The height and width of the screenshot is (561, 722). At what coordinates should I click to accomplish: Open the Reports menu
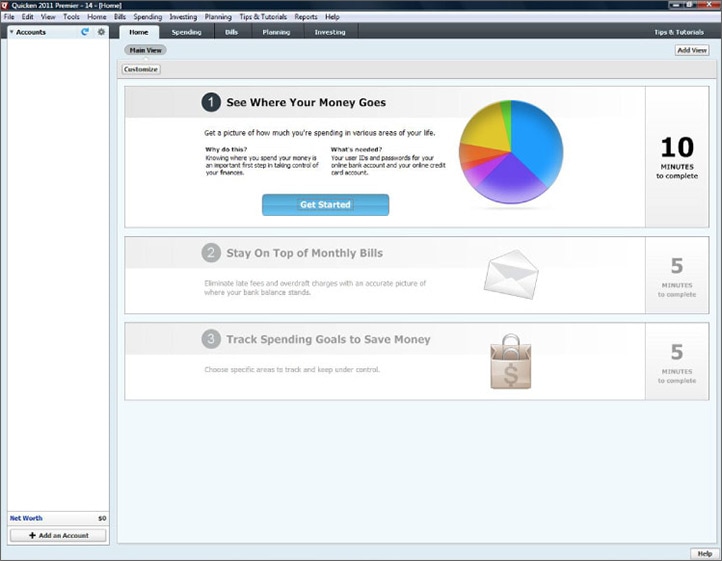pyautogui.click(x=306, y=17)
